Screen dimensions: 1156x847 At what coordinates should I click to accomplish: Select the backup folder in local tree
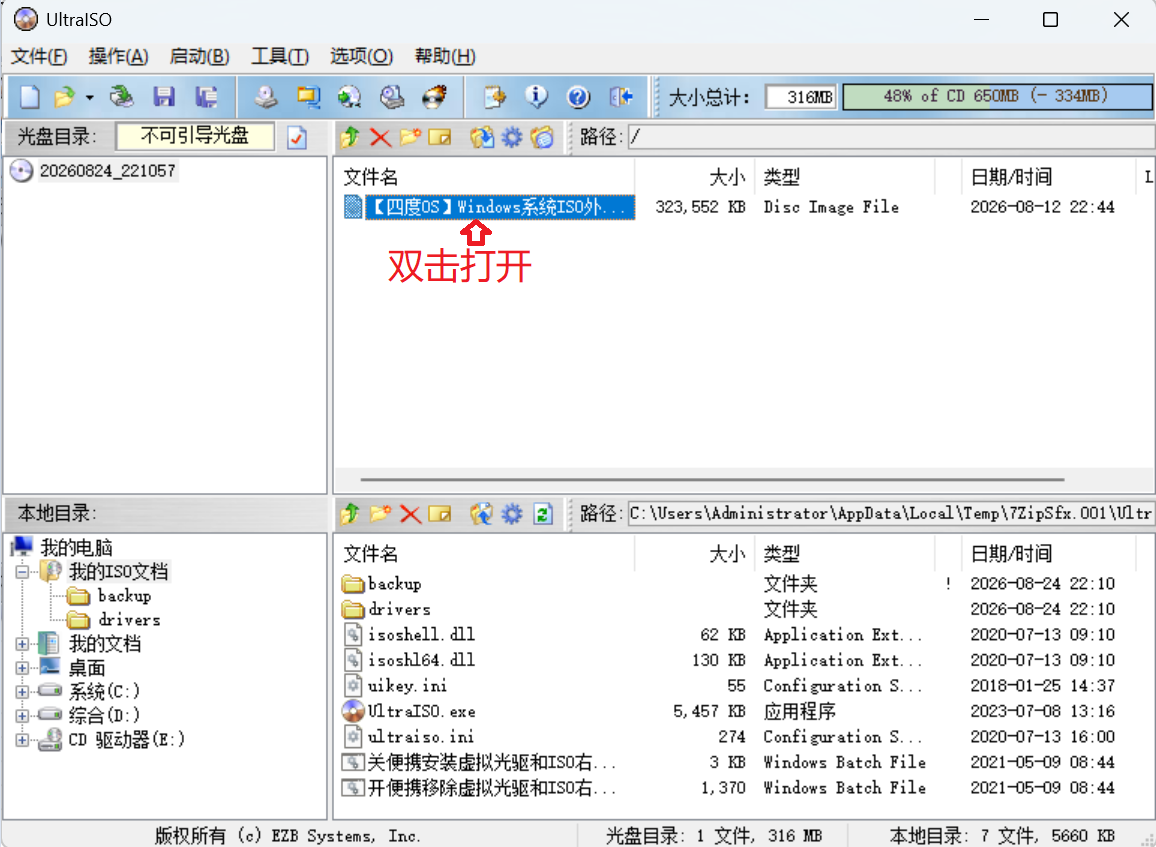(124, 596)
